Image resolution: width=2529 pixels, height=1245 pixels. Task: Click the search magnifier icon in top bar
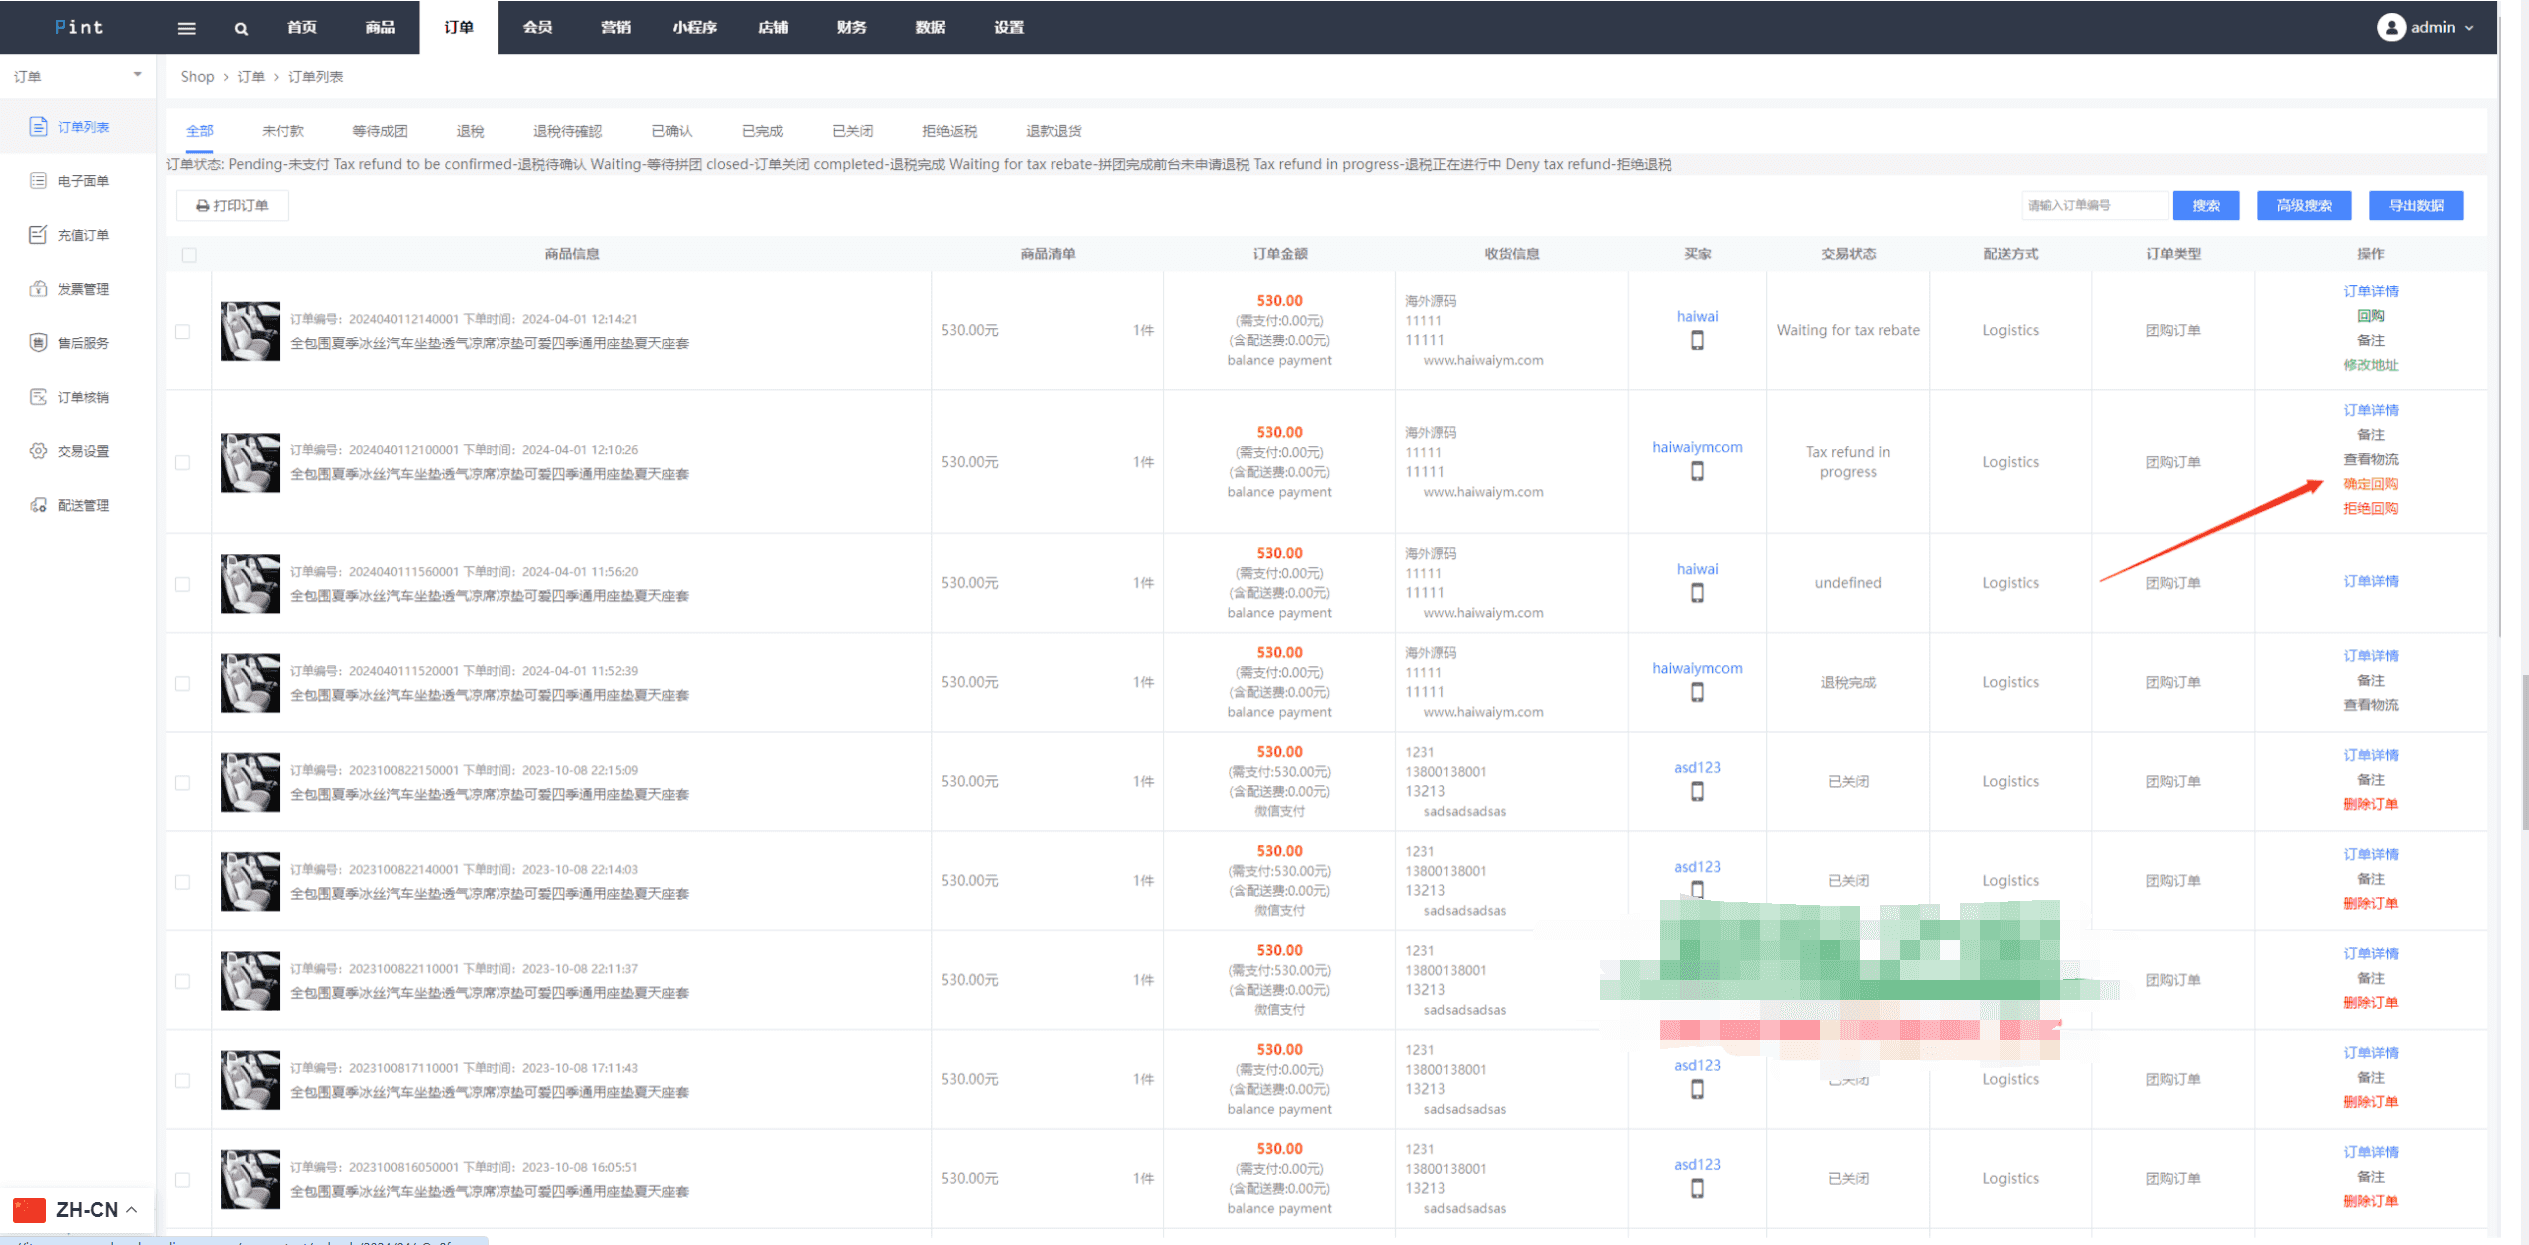point(241,28)
